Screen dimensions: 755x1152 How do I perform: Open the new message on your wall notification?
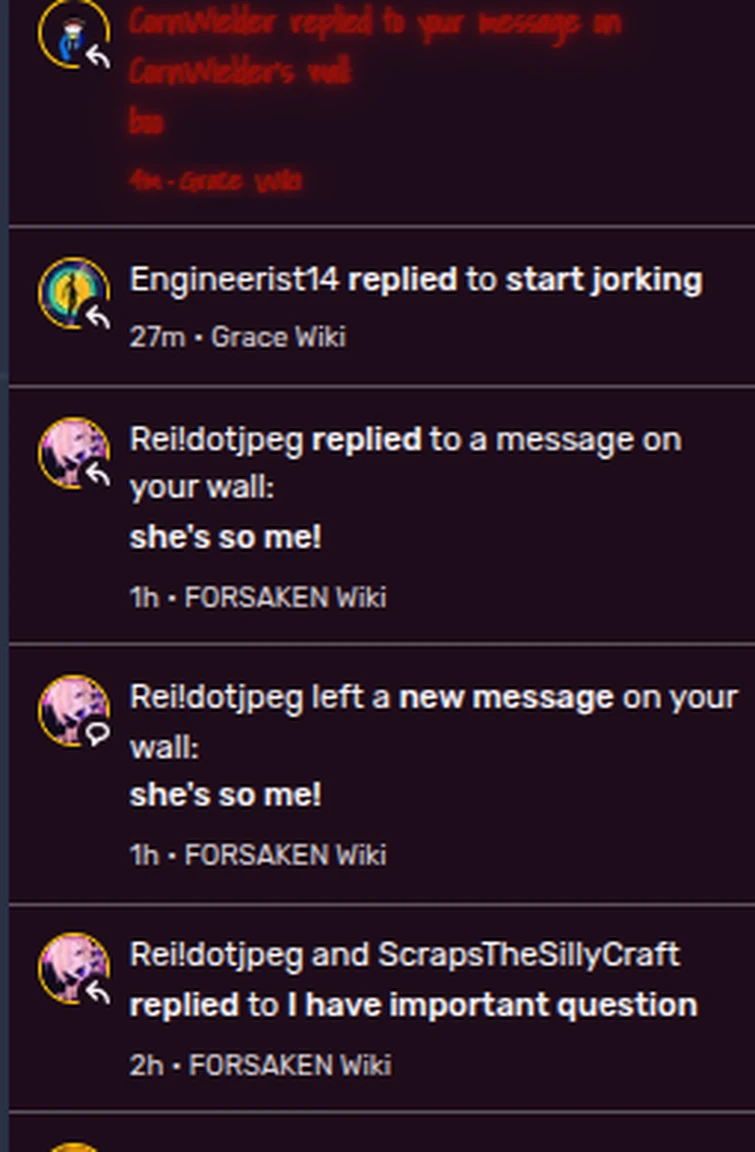coord(377,770)
